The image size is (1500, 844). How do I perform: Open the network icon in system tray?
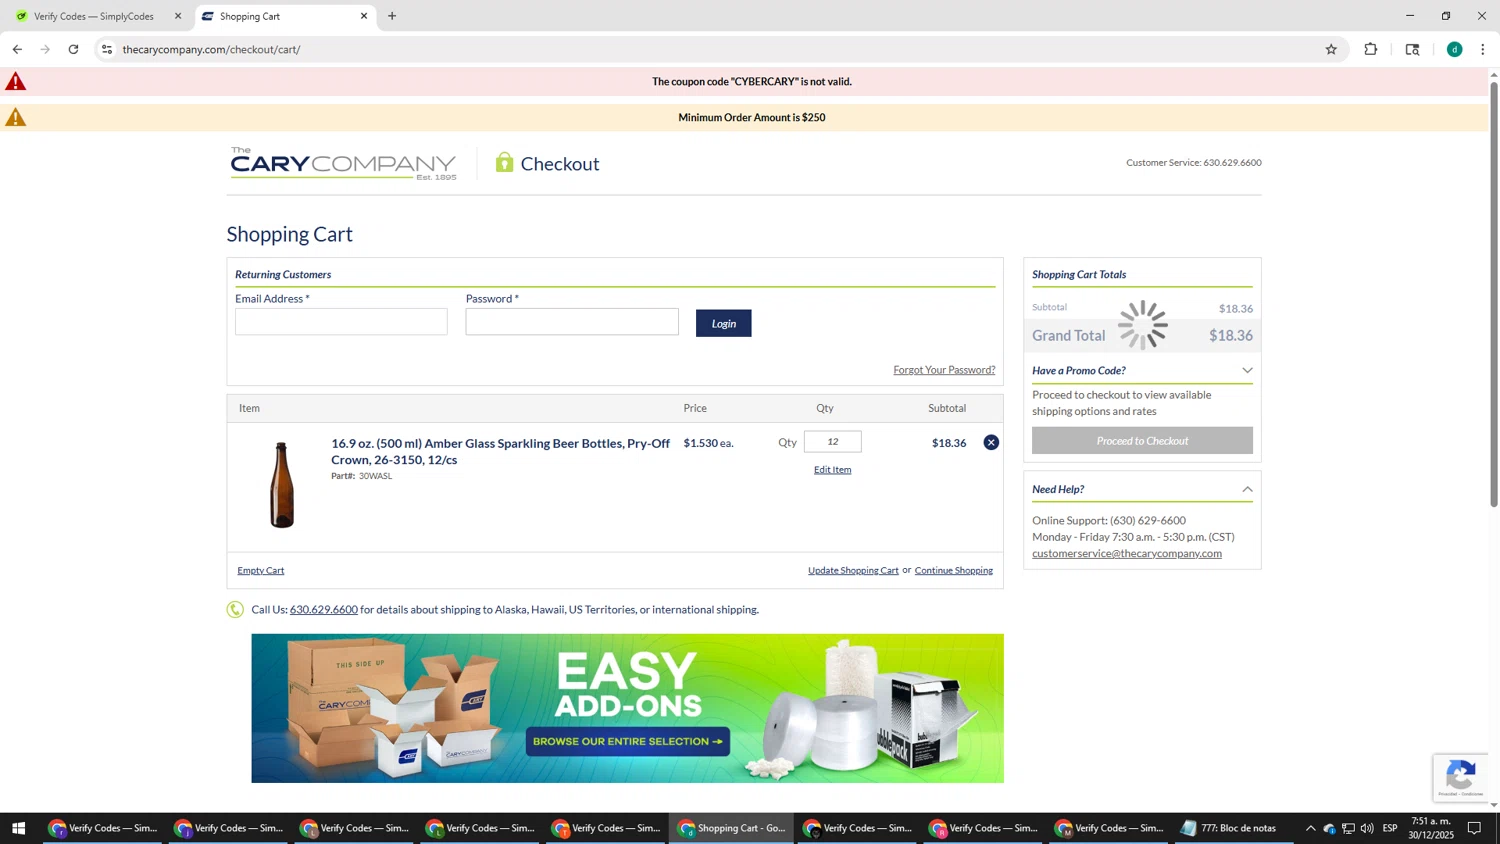tap(1348, 828)
